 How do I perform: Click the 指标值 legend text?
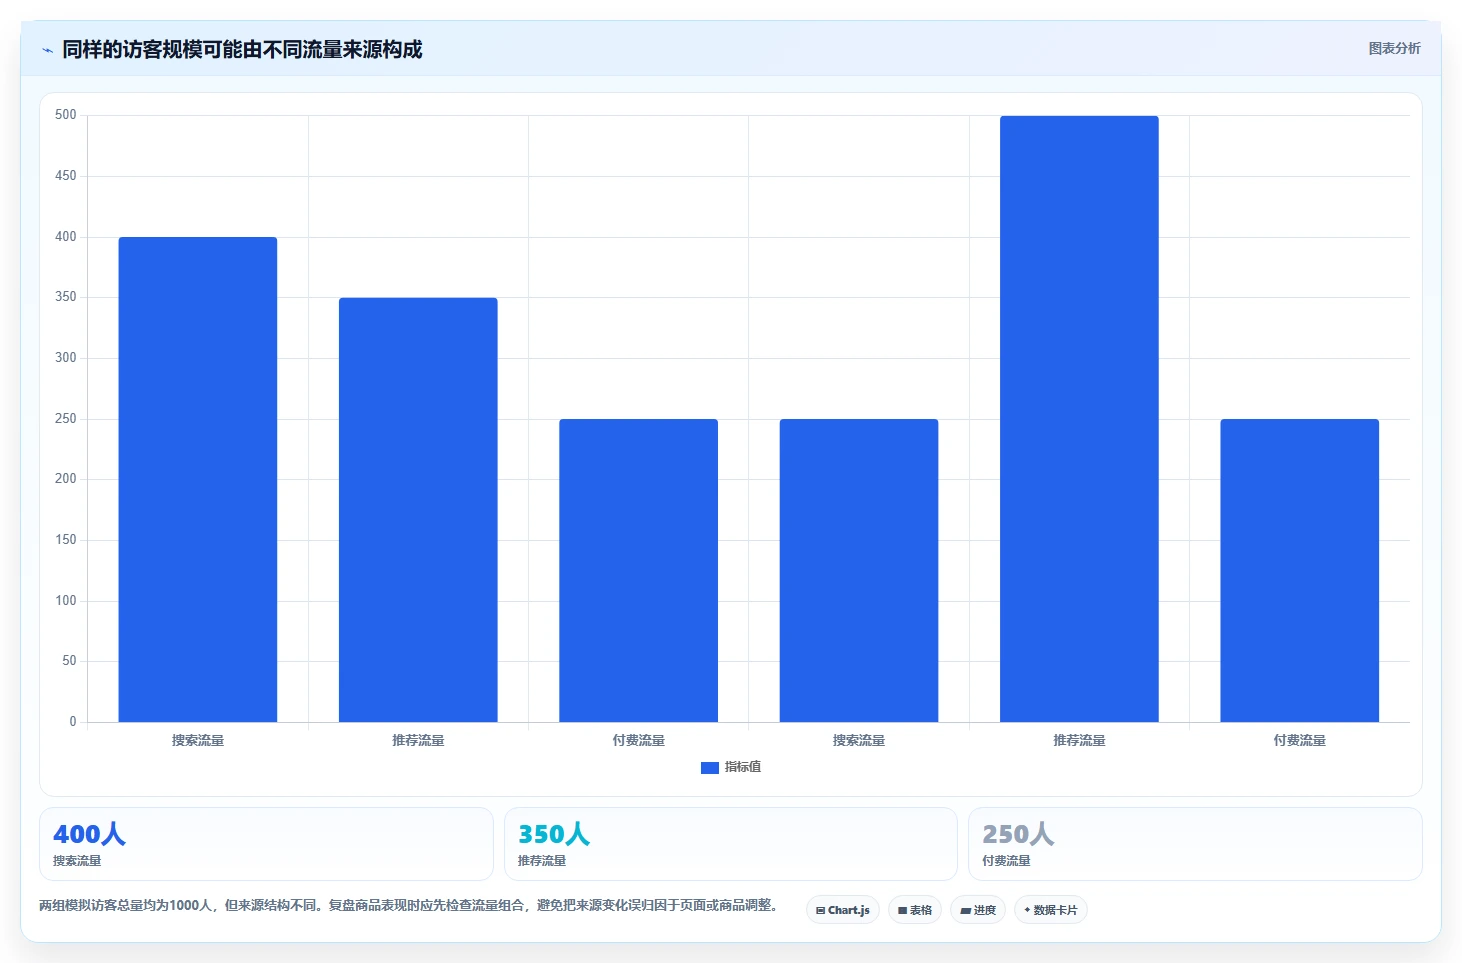pyautogui.click(x=743, y=767)
